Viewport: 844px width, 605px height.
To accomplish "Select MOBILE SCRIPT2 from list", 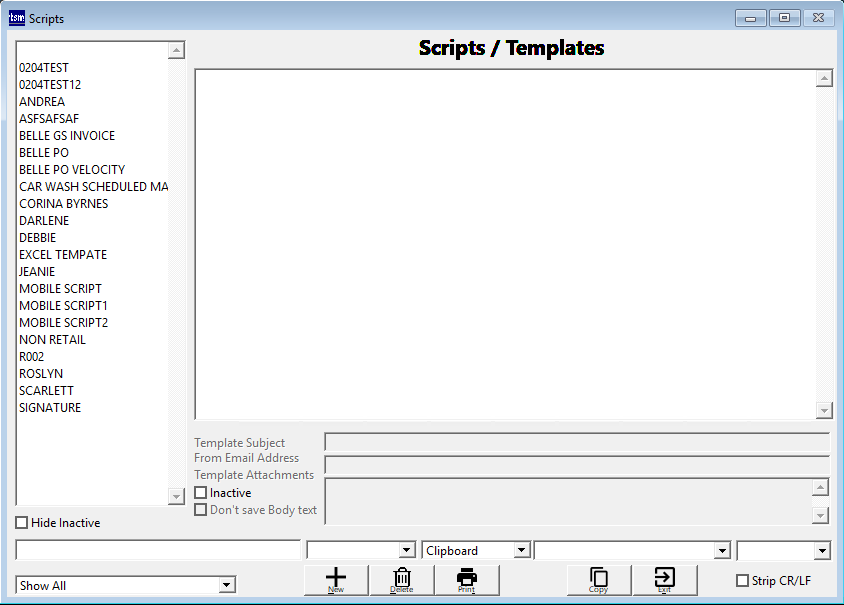I will click(63, 323).
